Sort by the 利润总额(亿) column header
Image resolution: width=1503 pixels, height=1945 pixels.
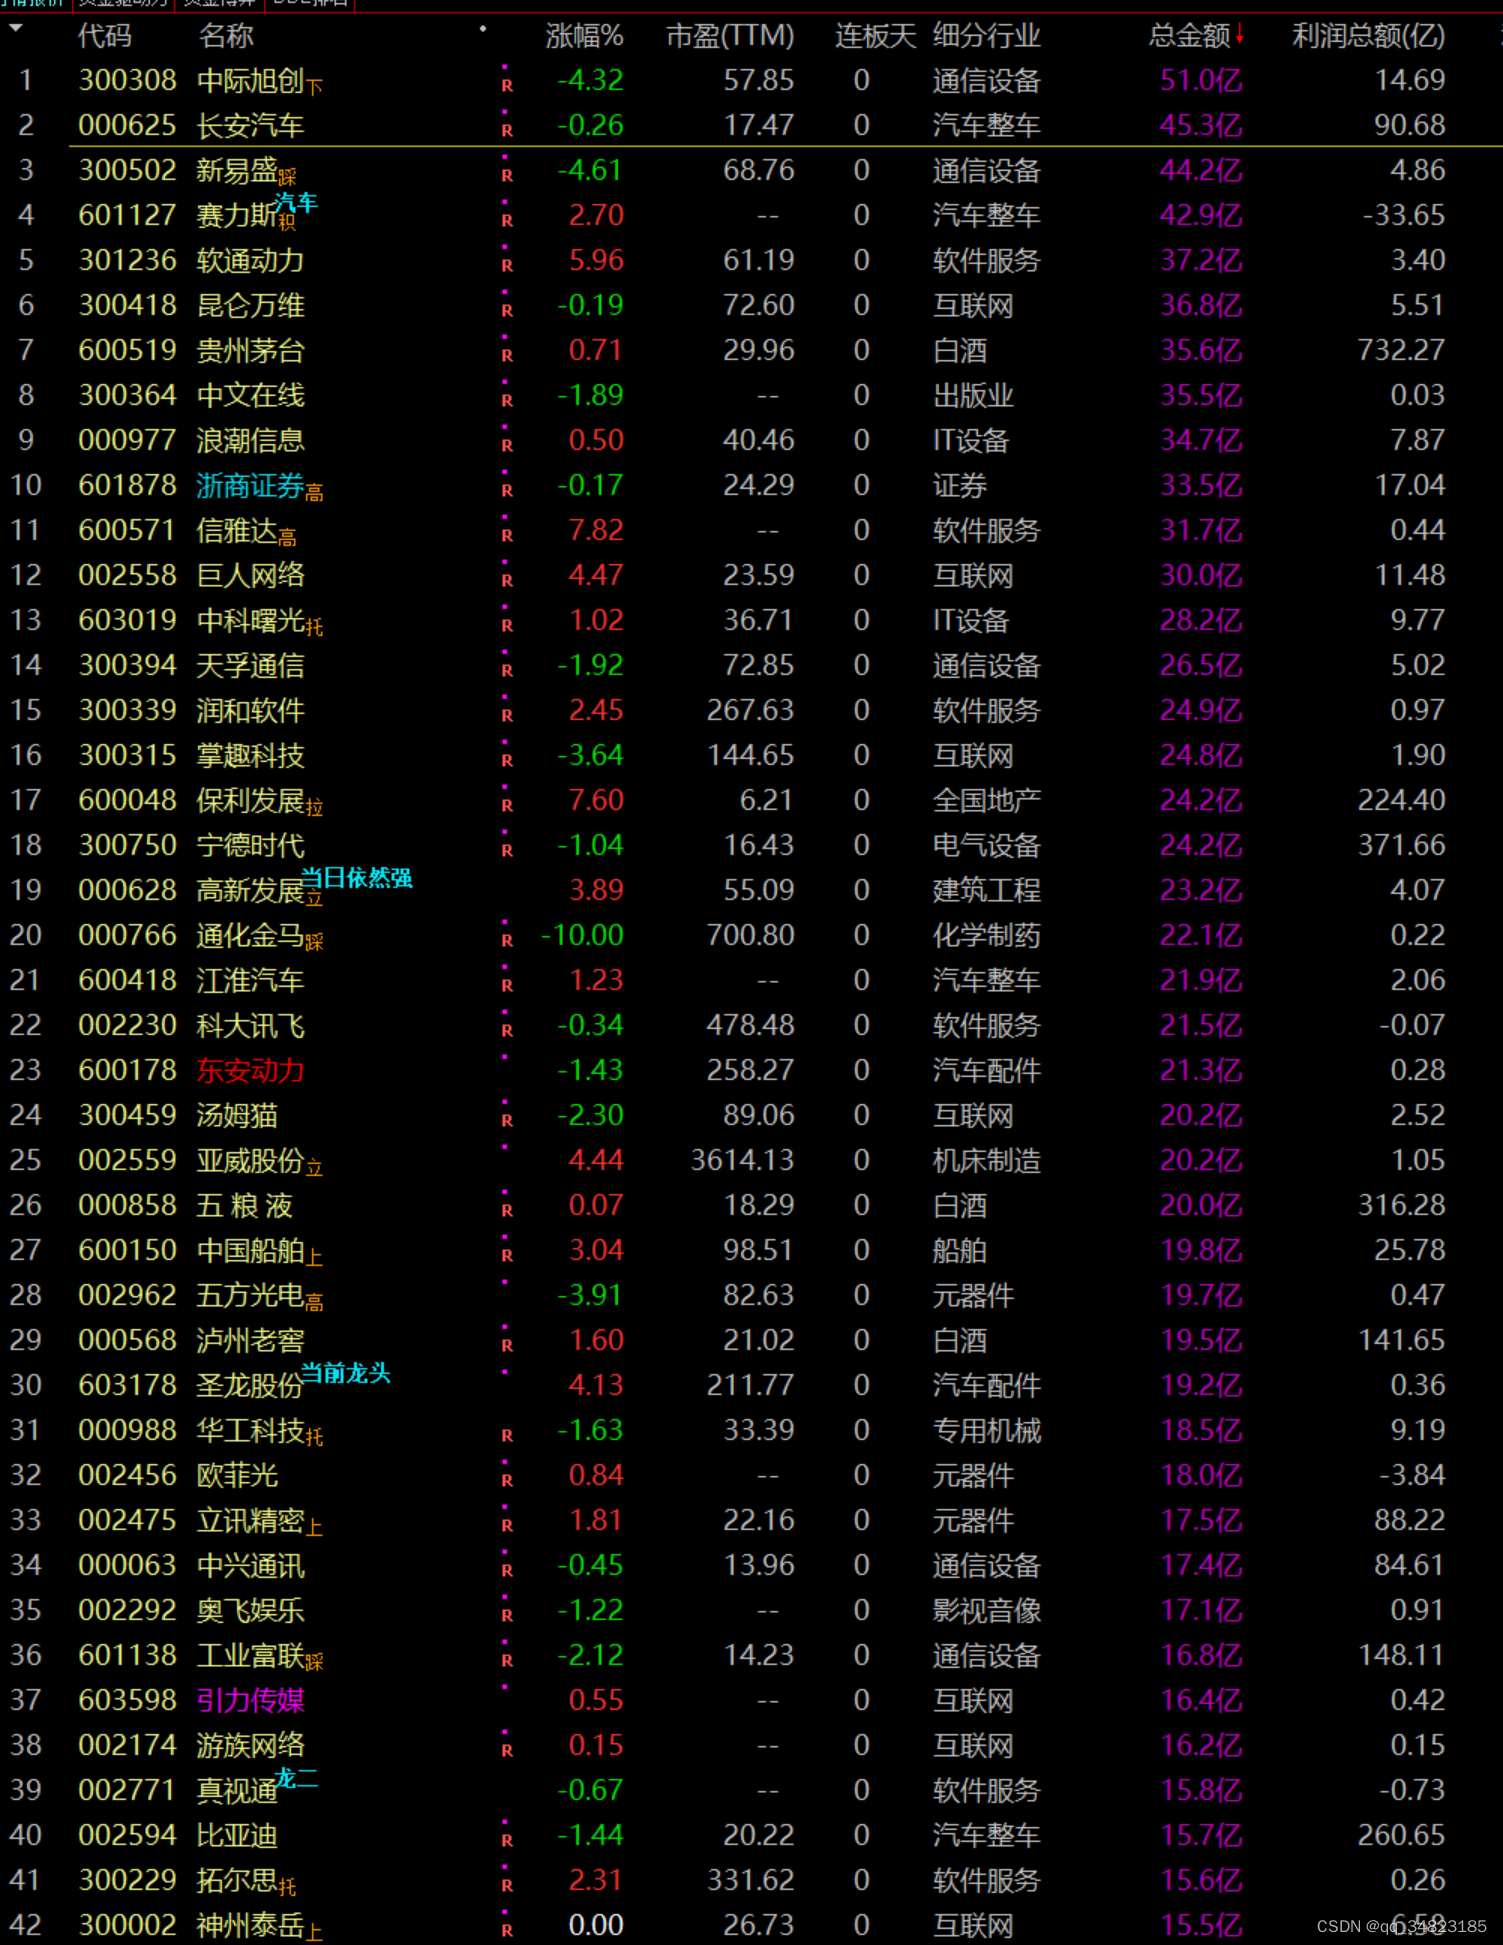[1368, 36]
